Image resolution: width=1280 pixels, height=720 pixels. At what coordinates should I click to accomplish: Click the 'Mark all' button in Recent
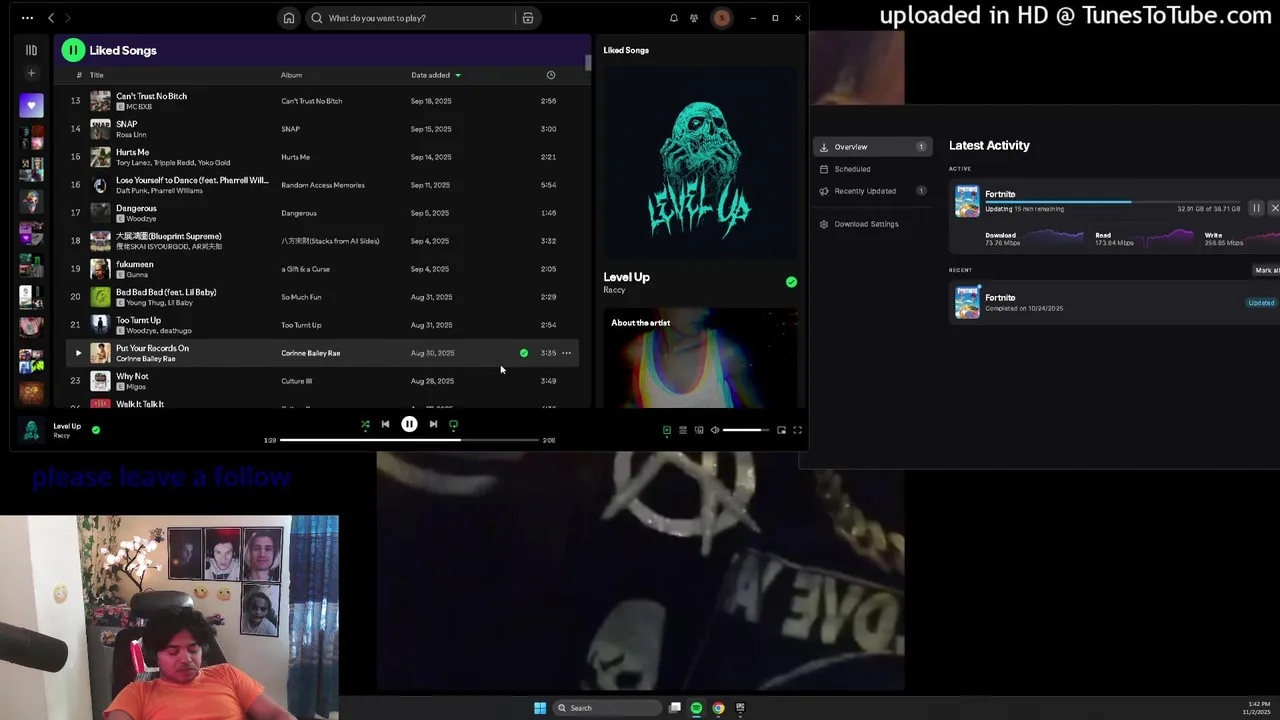[1267, 270]
